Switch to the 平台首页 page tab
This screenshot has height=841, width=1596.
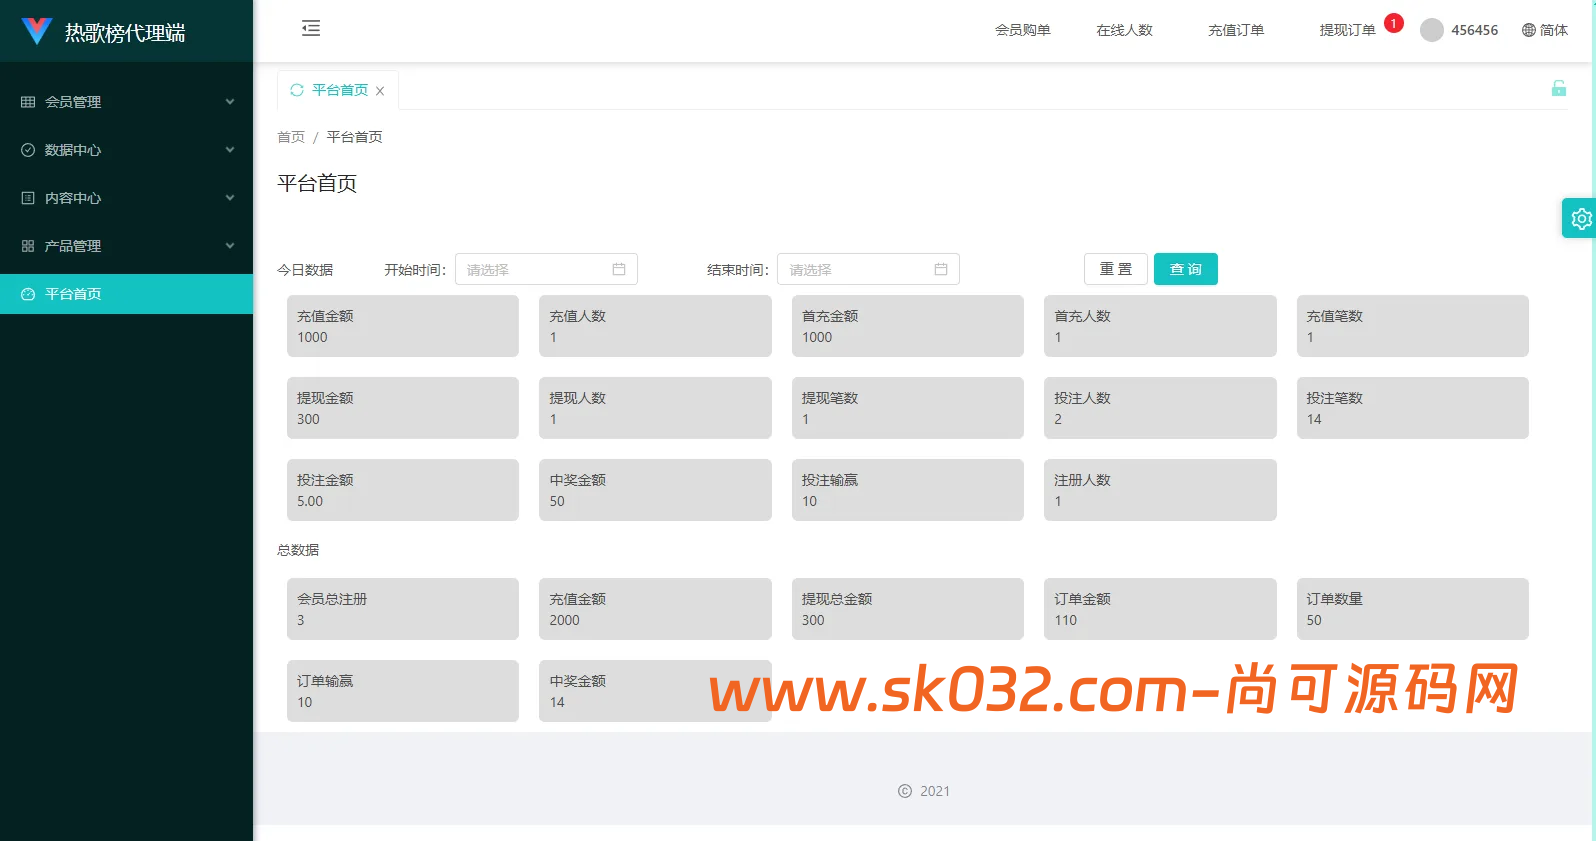click(x=340, y=90)
